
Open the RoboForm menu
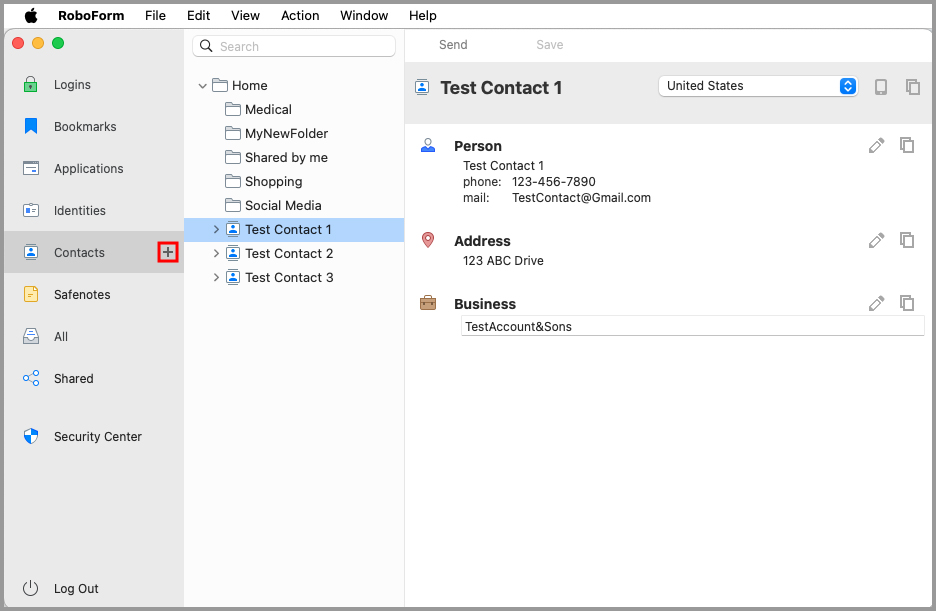click(91, 16)
